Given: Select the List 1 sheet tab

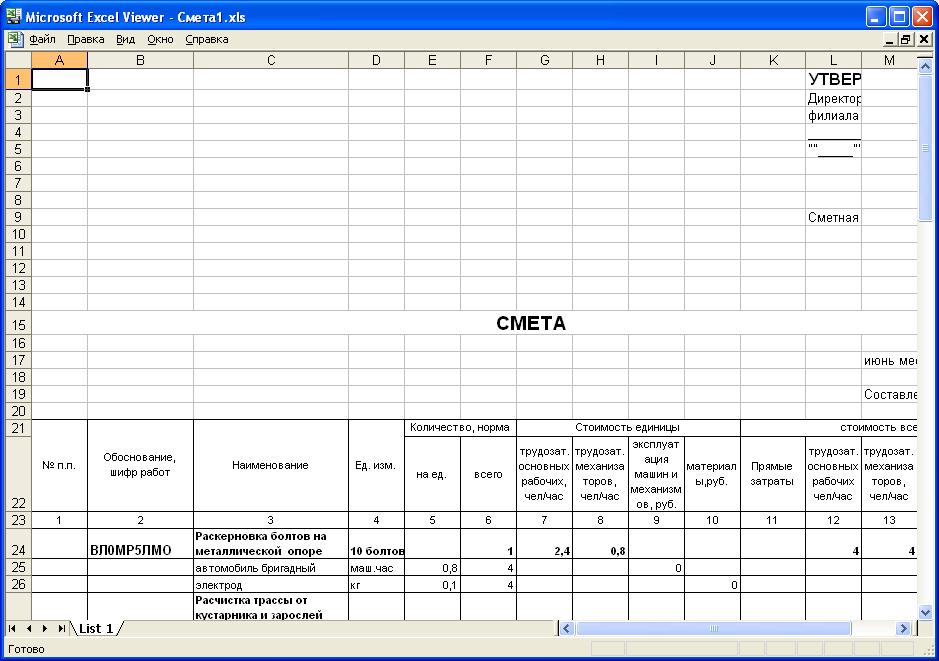Looking at the screenshot, I should click(96, 628).
